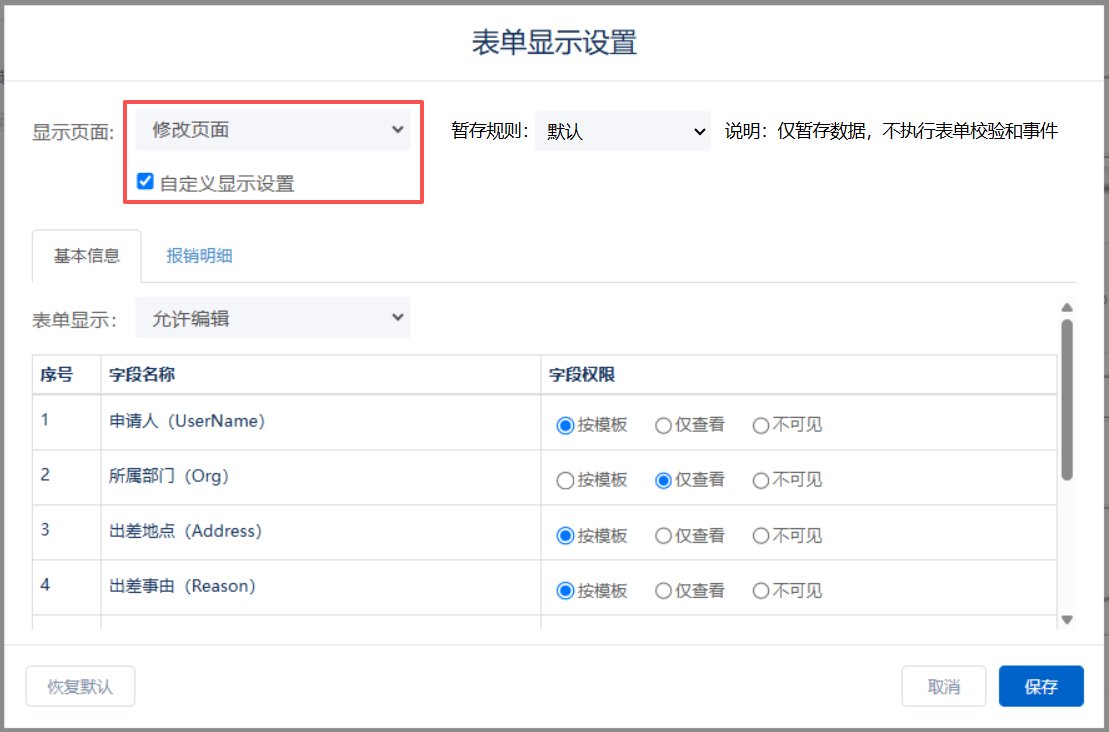The width and height of the screenshot is (1109, 732).
Task: Uncheck the 自定义显示设置 checkbox
Action: pos(145,182)
